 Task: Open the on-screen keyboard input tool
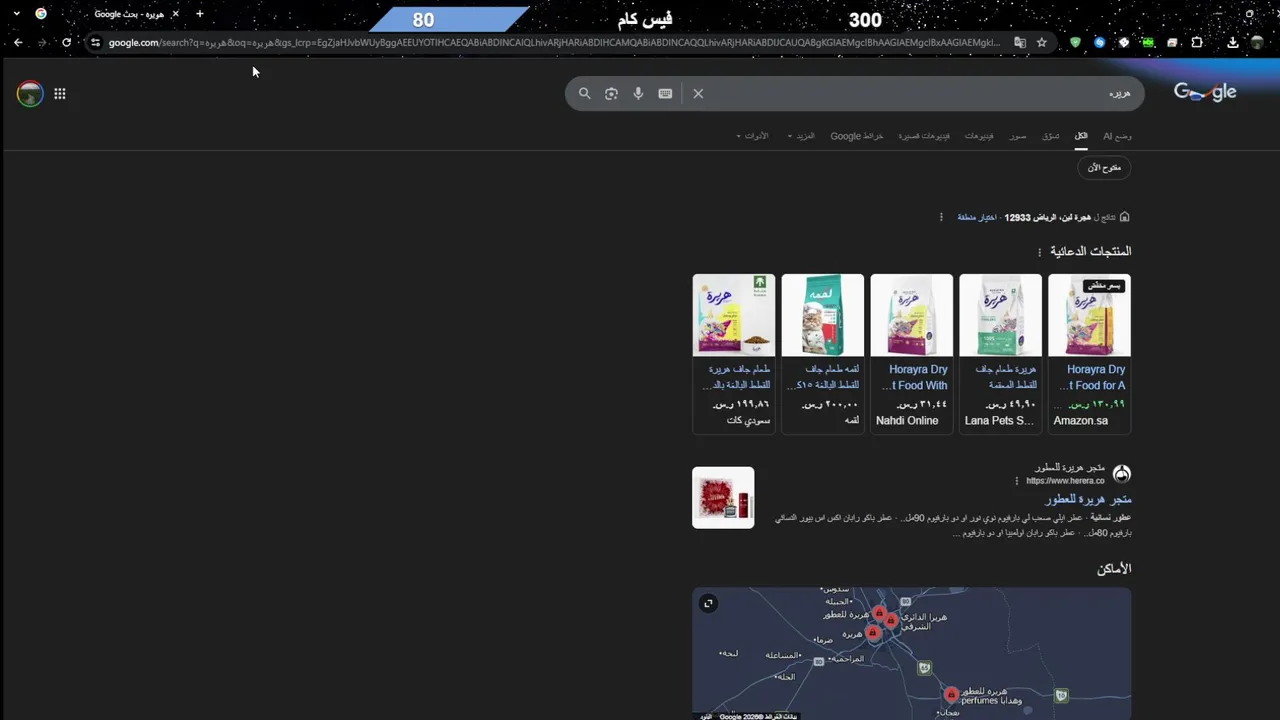tap(665, 93)
